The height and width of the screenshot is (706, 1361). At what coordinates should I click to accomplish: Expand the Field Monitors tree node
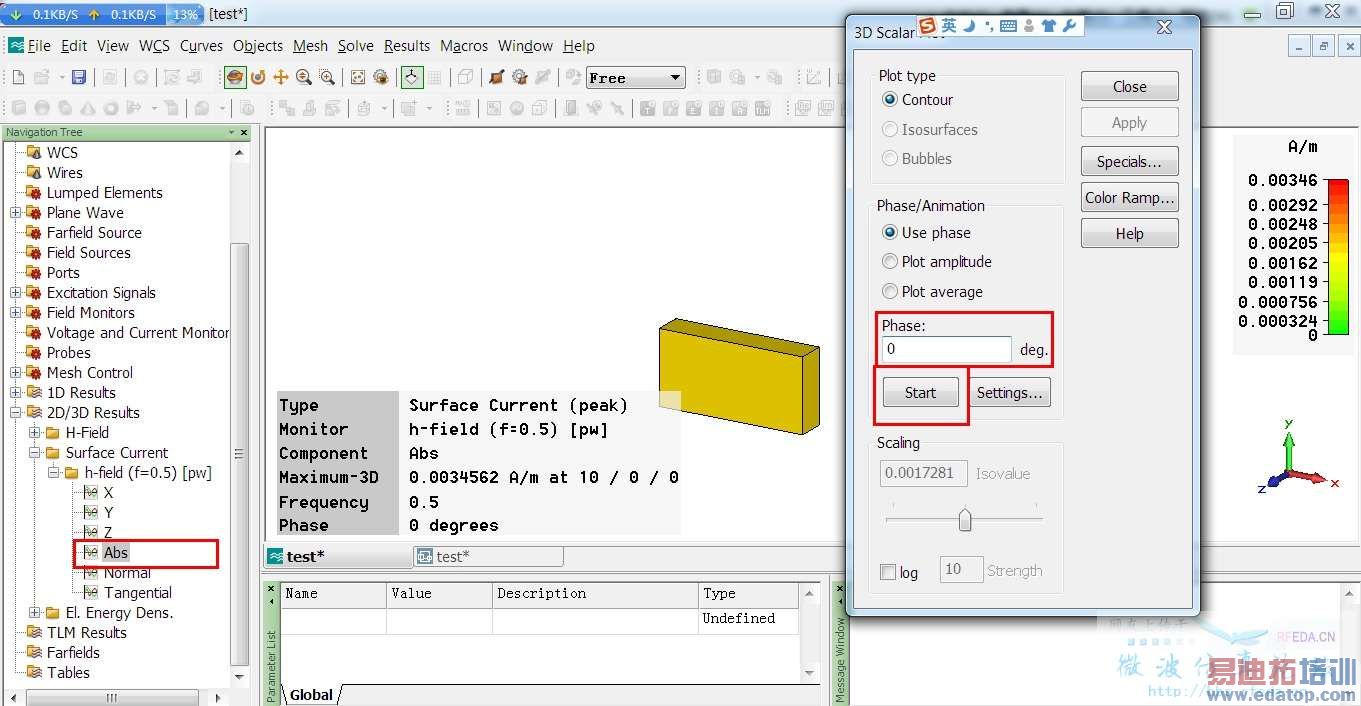[x=16, y=312]
